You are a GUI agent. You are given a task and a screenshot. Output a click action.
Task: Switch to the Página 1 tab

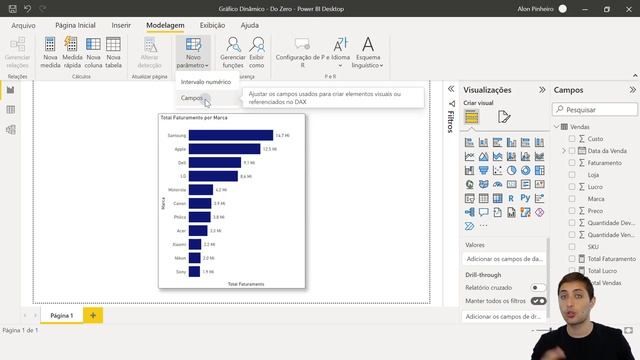click(62, 316)
